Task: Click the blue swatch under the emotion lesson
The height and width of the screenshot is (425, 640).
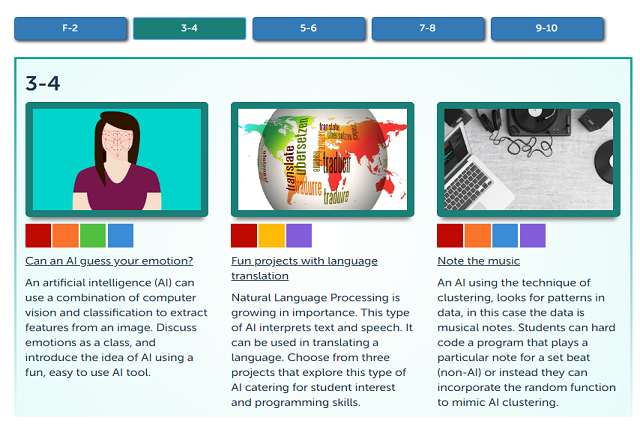Action: point(120,236)
